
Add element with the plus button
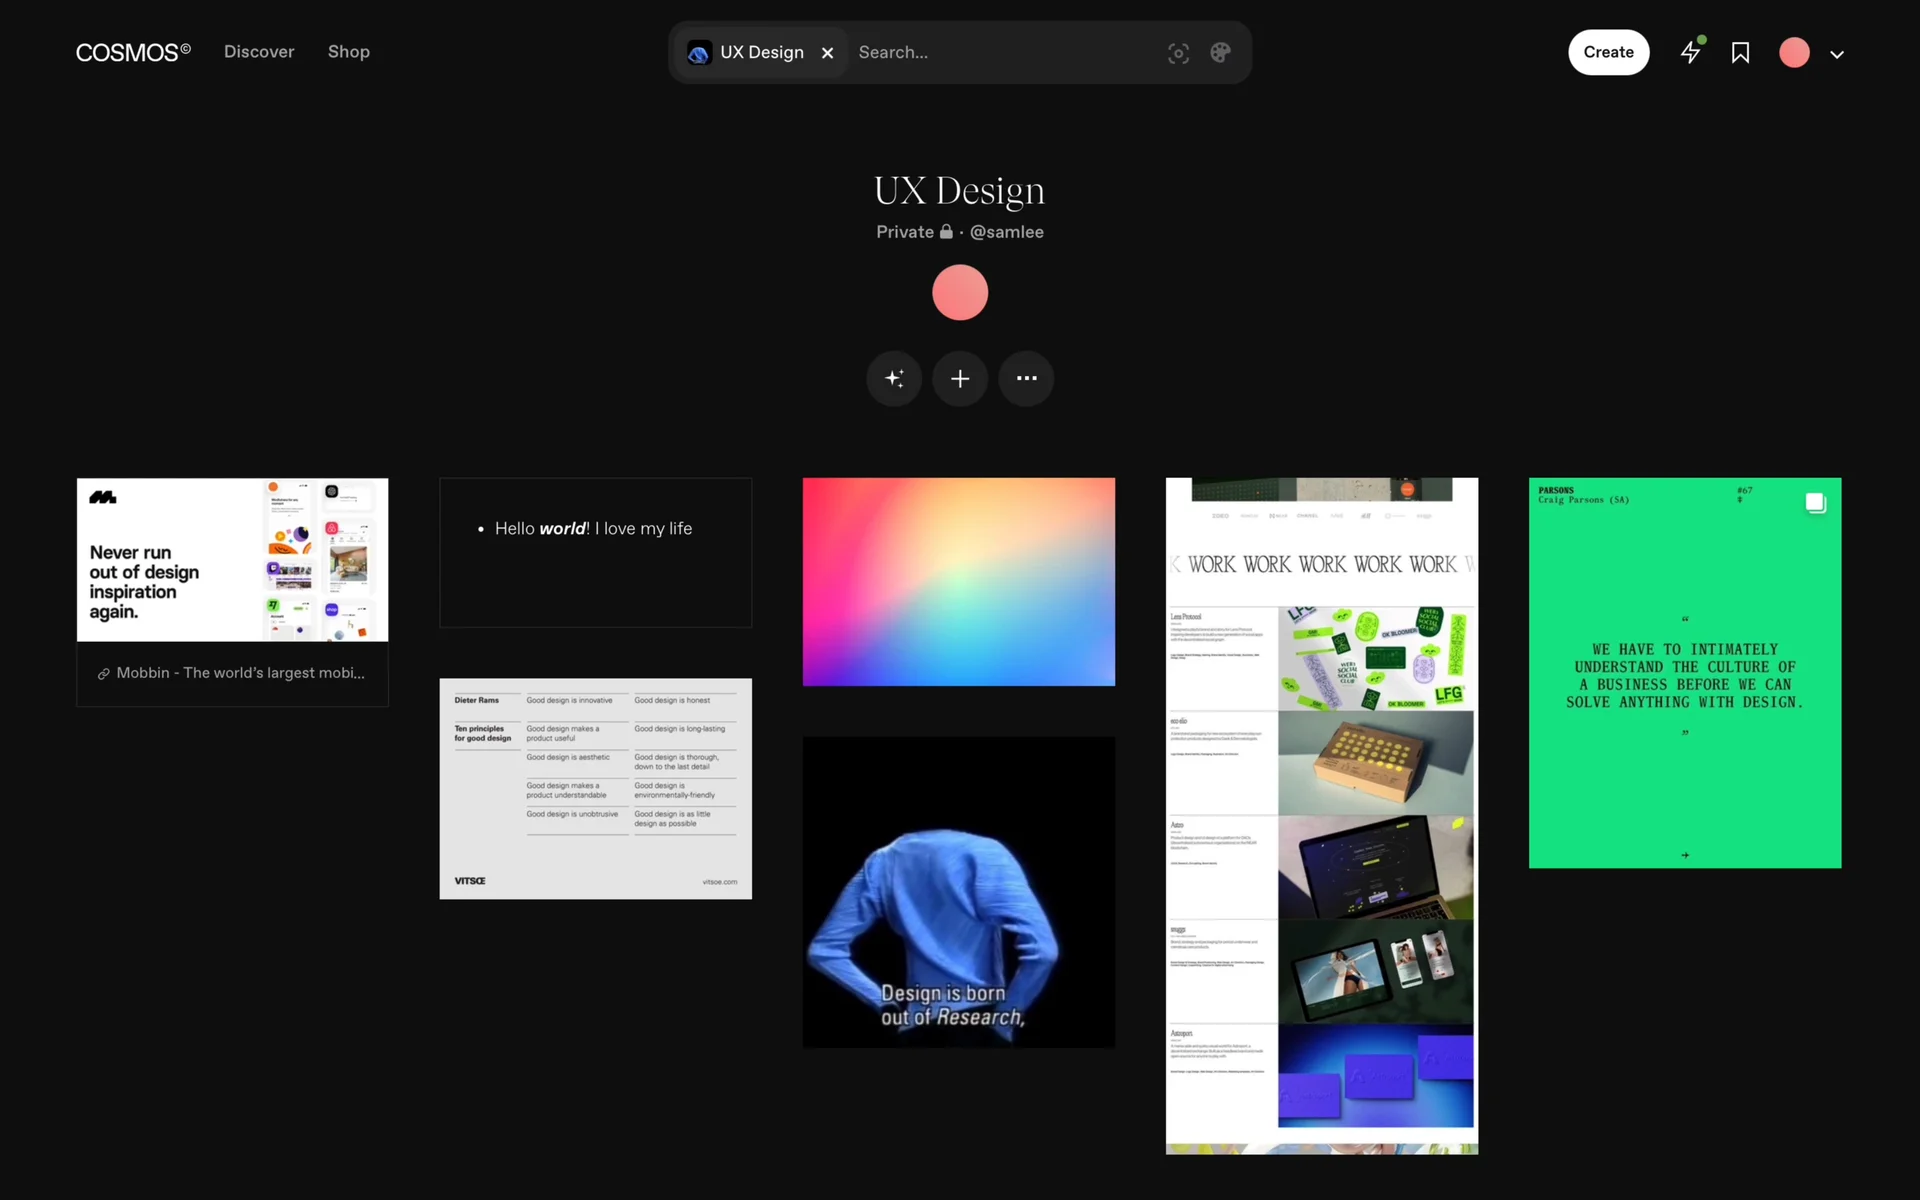[960, 378]
